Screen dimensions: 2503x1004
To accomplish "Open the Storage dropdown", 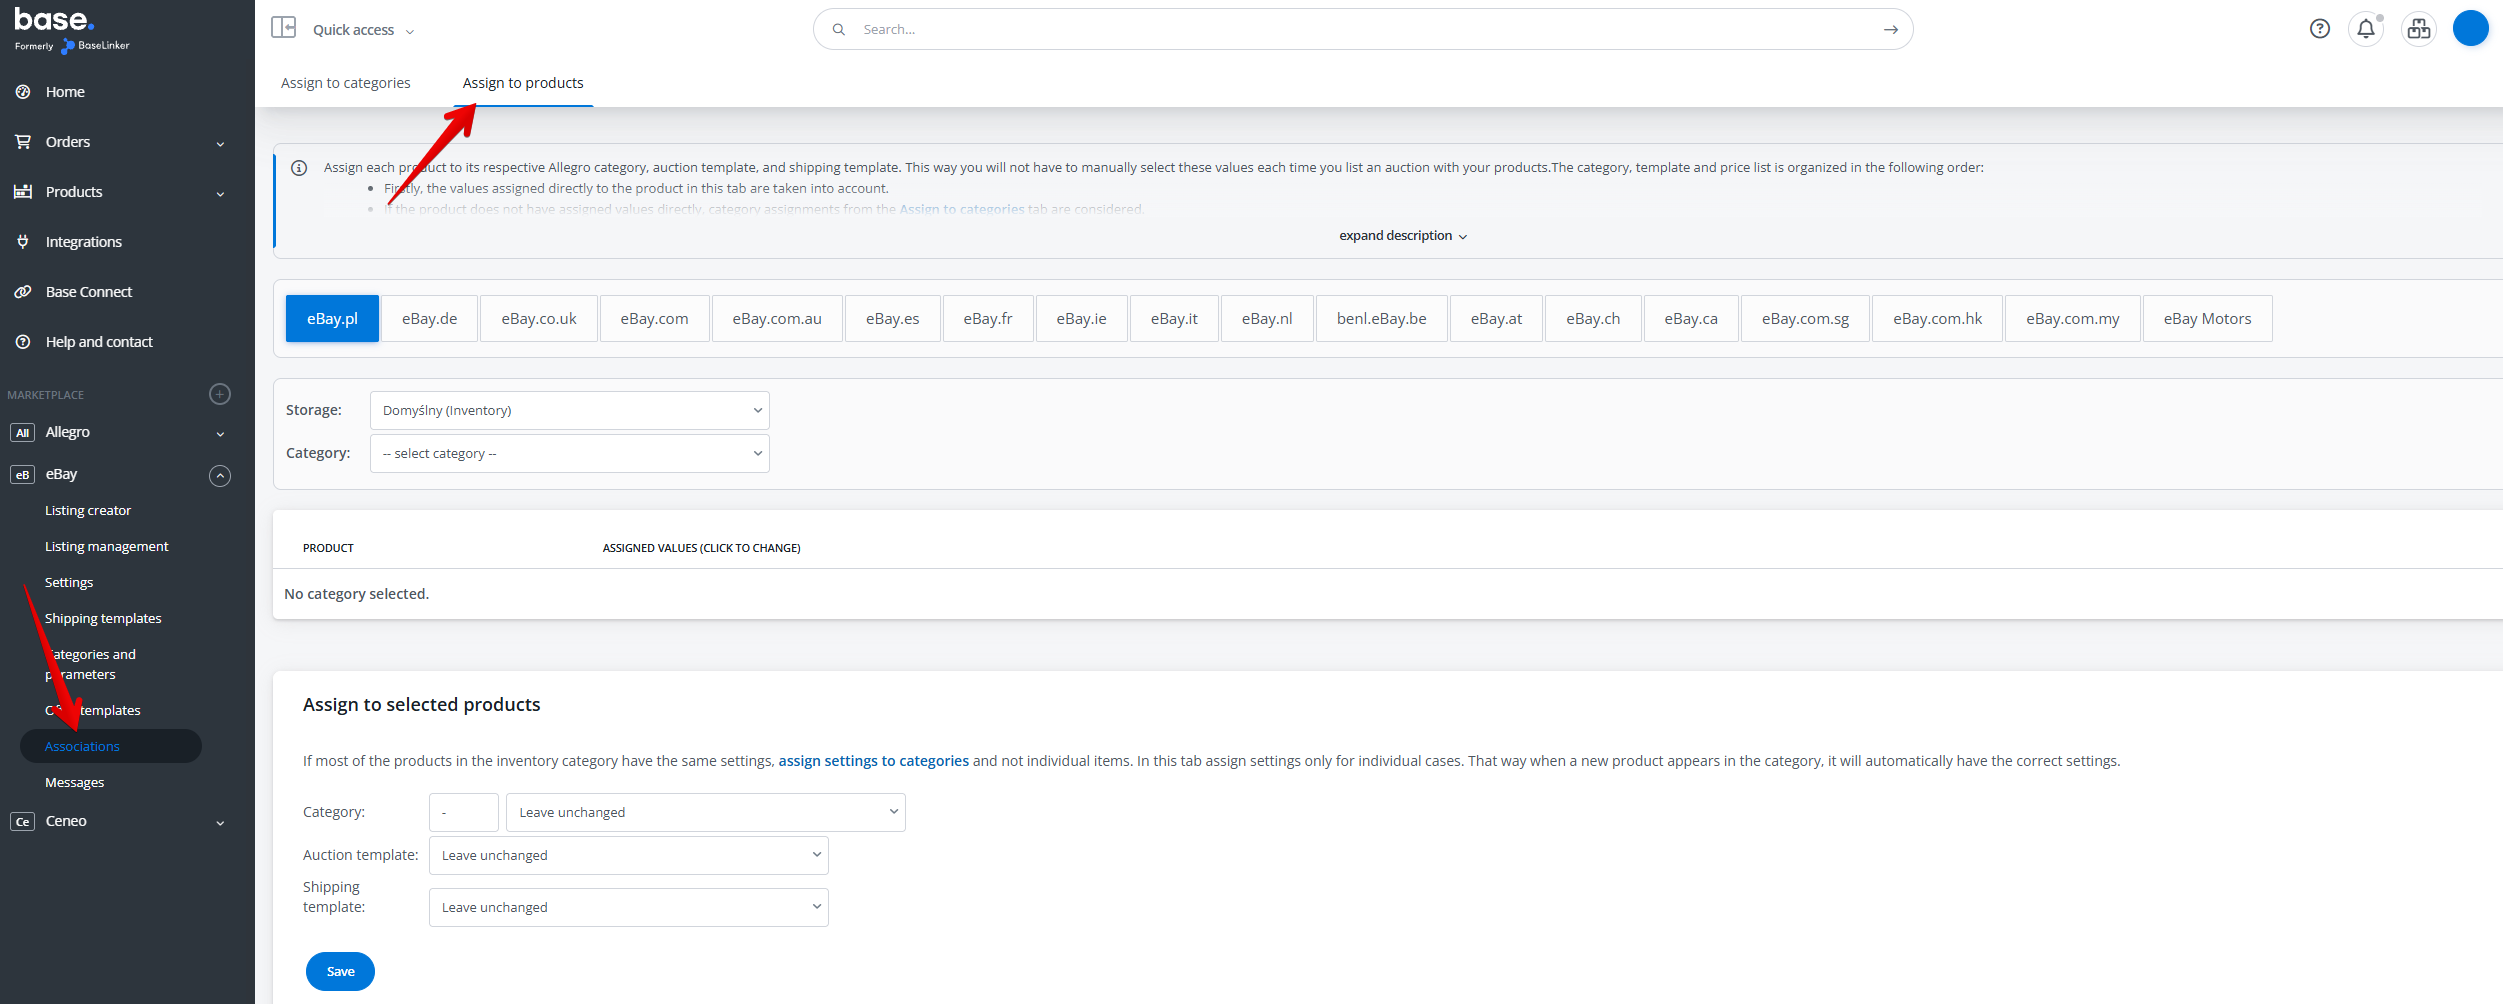I will (x=569, y=411).
